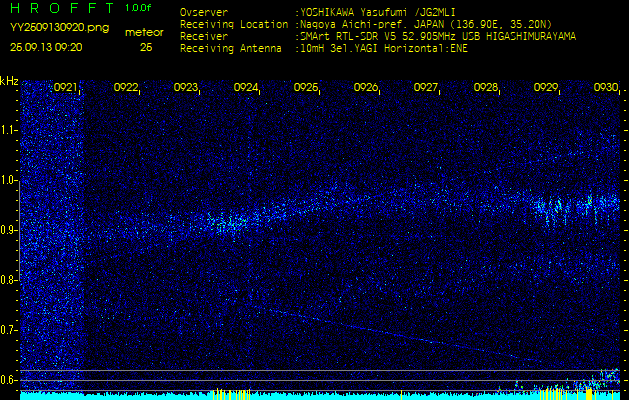The image size is (629, 400).
Task: Select the 0.9 frequency axis label
Action: pyautogui.click(x=9, y=230)
